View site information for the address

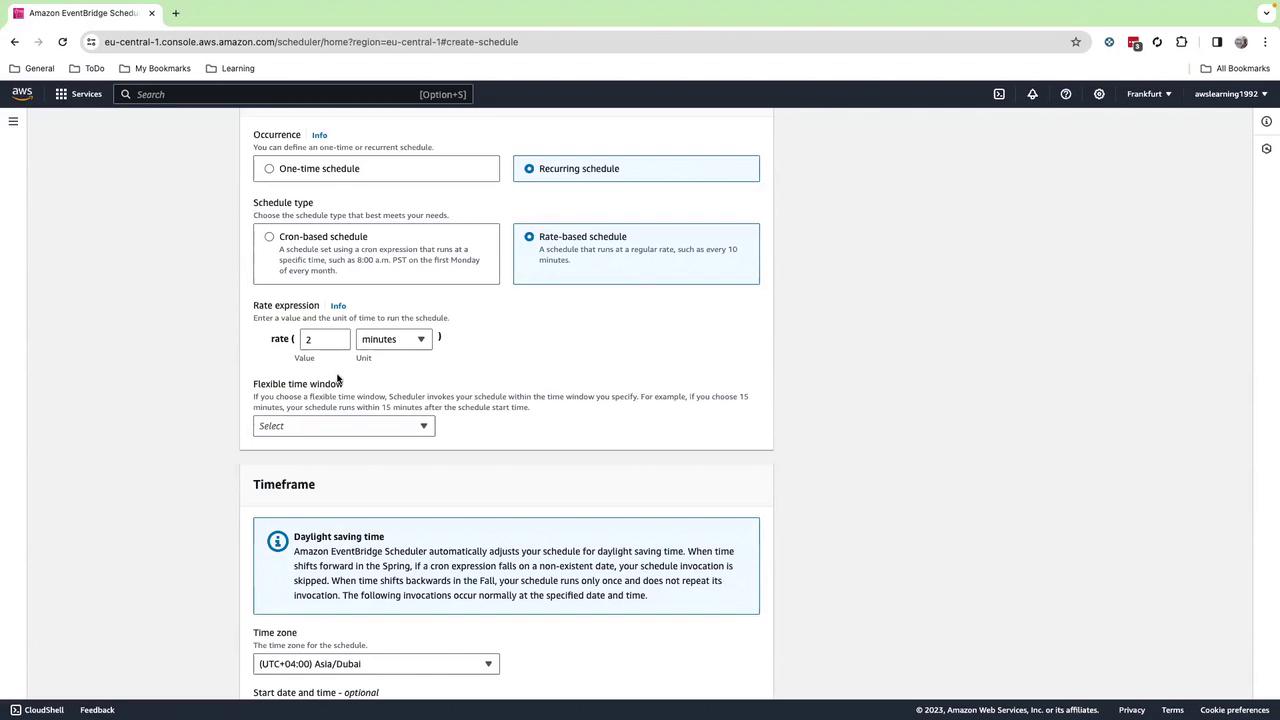coord(91,42)
